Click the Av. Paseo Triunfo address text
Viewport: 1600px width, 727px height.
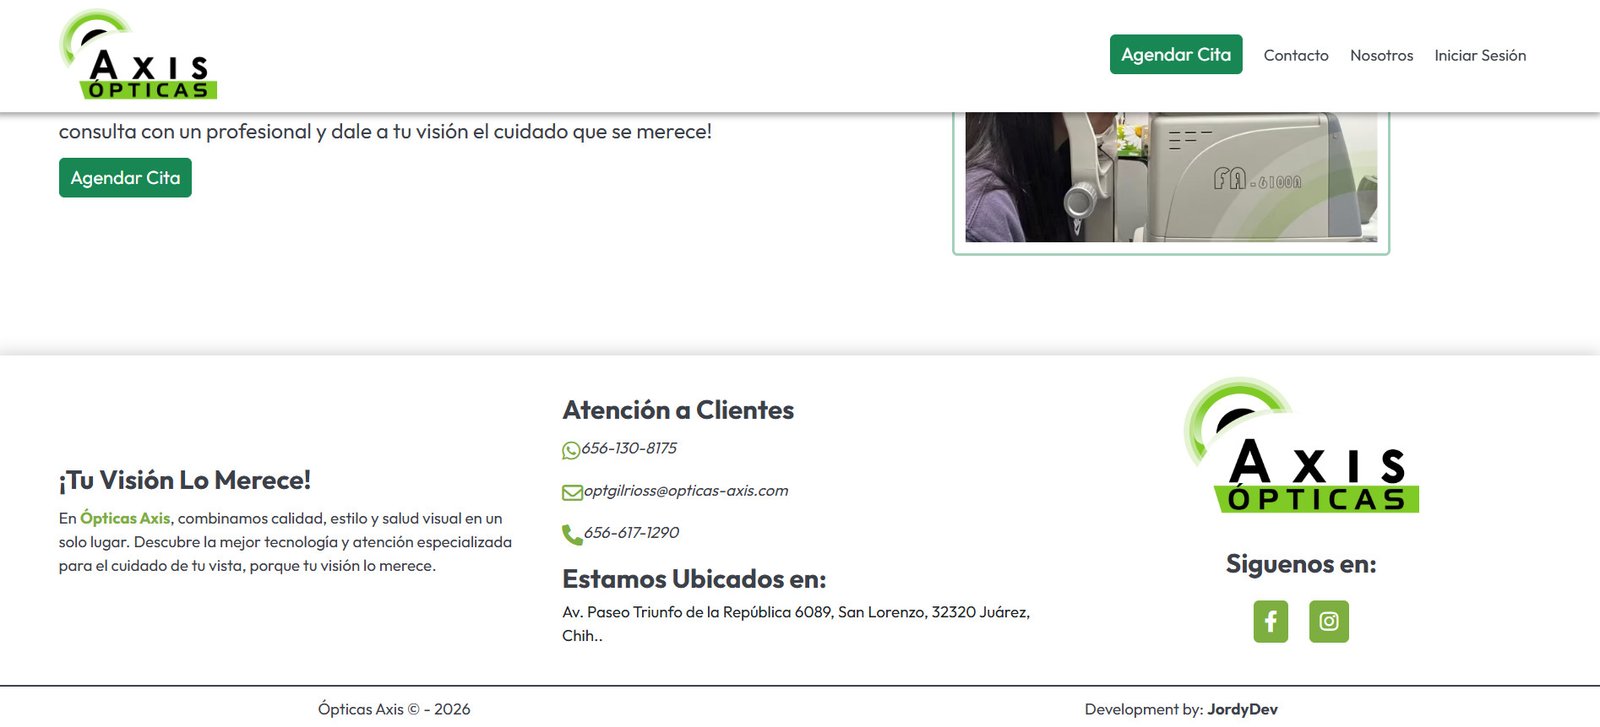pyautogui.click(x=795, y=612)
